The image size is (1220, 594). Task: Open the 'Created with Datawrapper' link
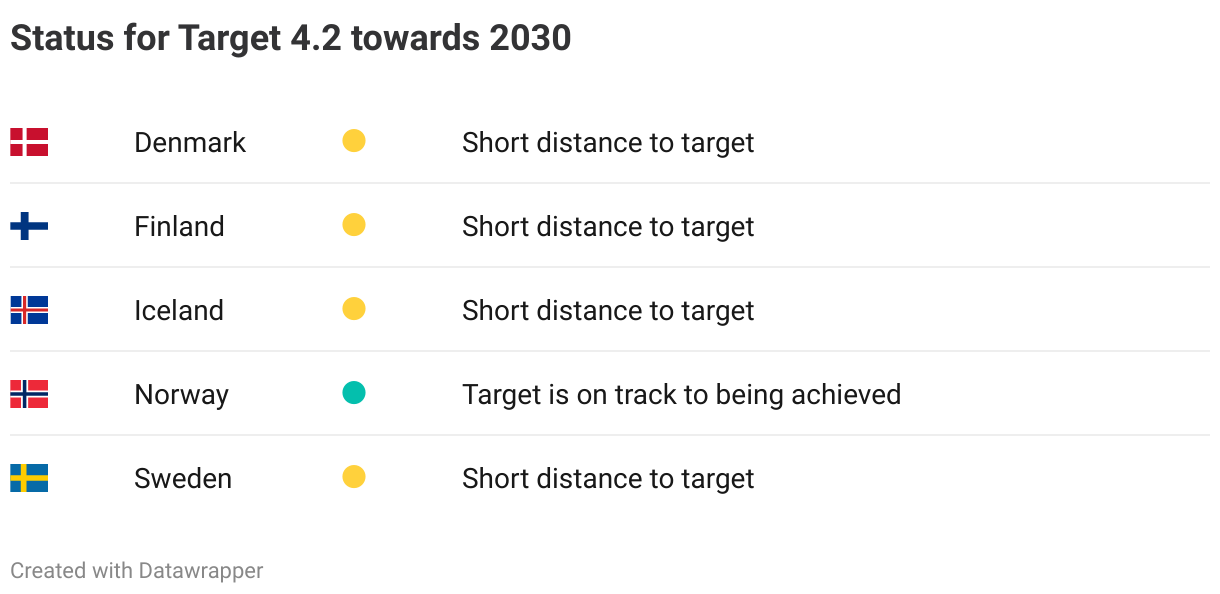click(x=137, y=571)
